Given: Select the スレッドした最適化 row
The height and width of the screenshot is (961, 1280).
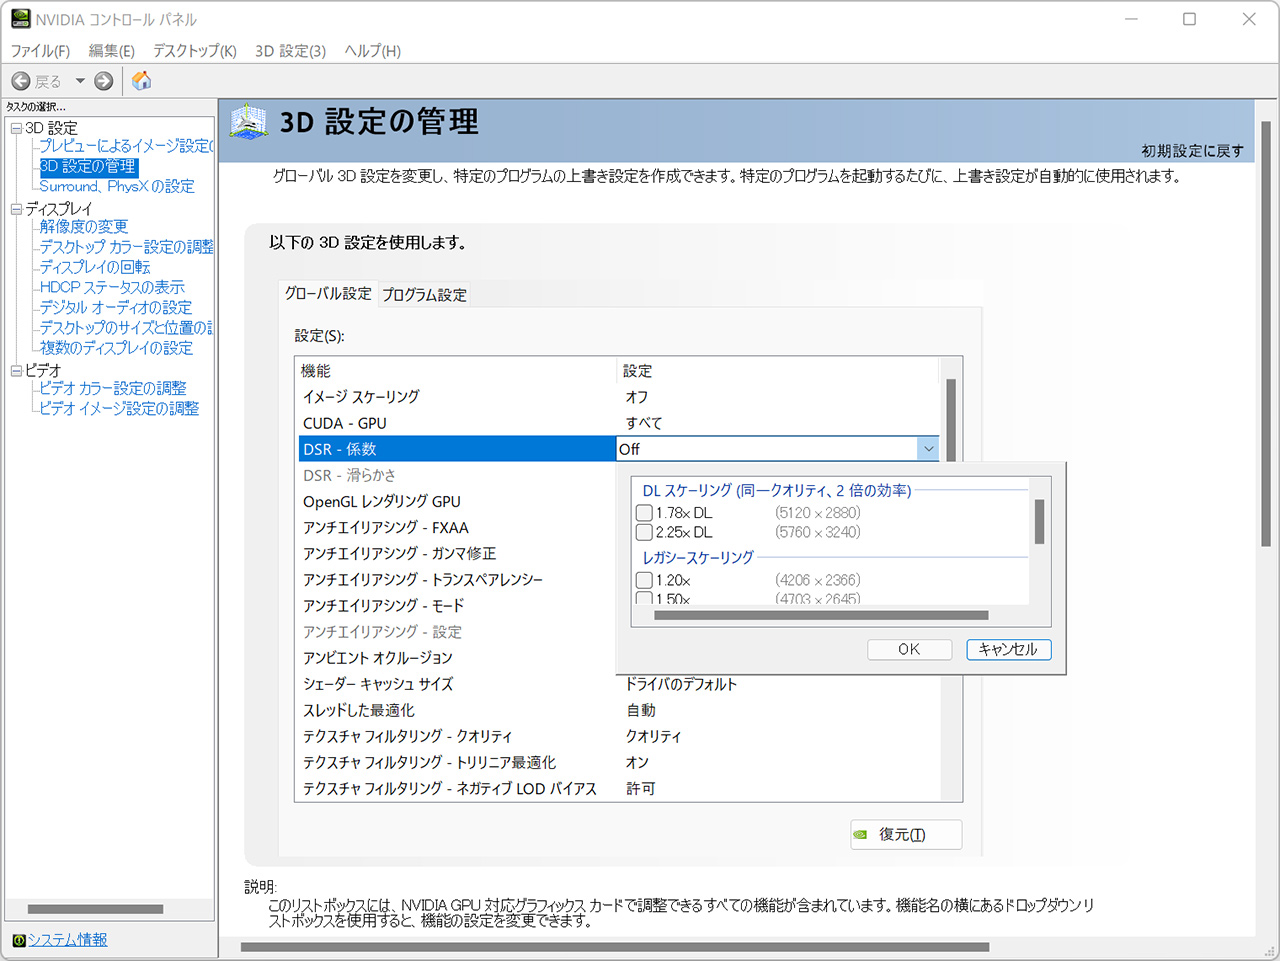Looking at the screenshot, I should click(x=619, y=710).
